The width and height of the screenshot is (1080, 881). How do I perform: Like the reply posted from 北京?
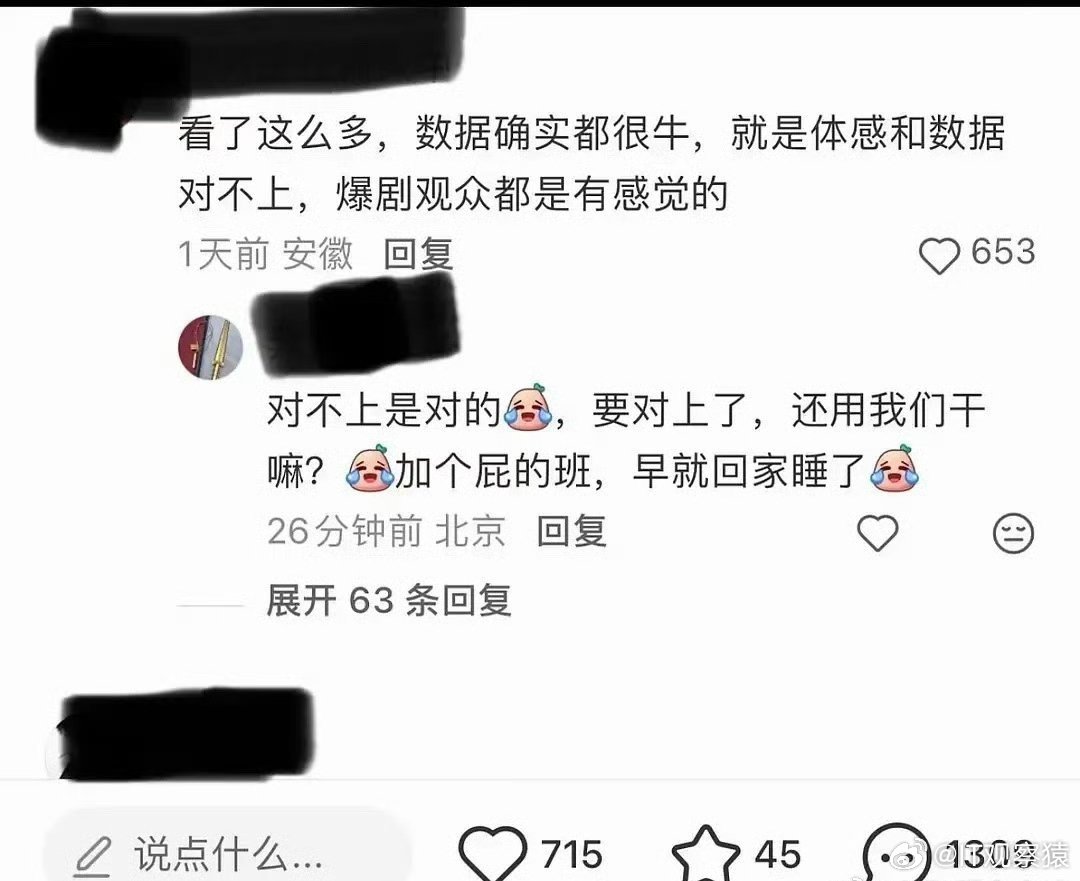[x=878, y=532]
